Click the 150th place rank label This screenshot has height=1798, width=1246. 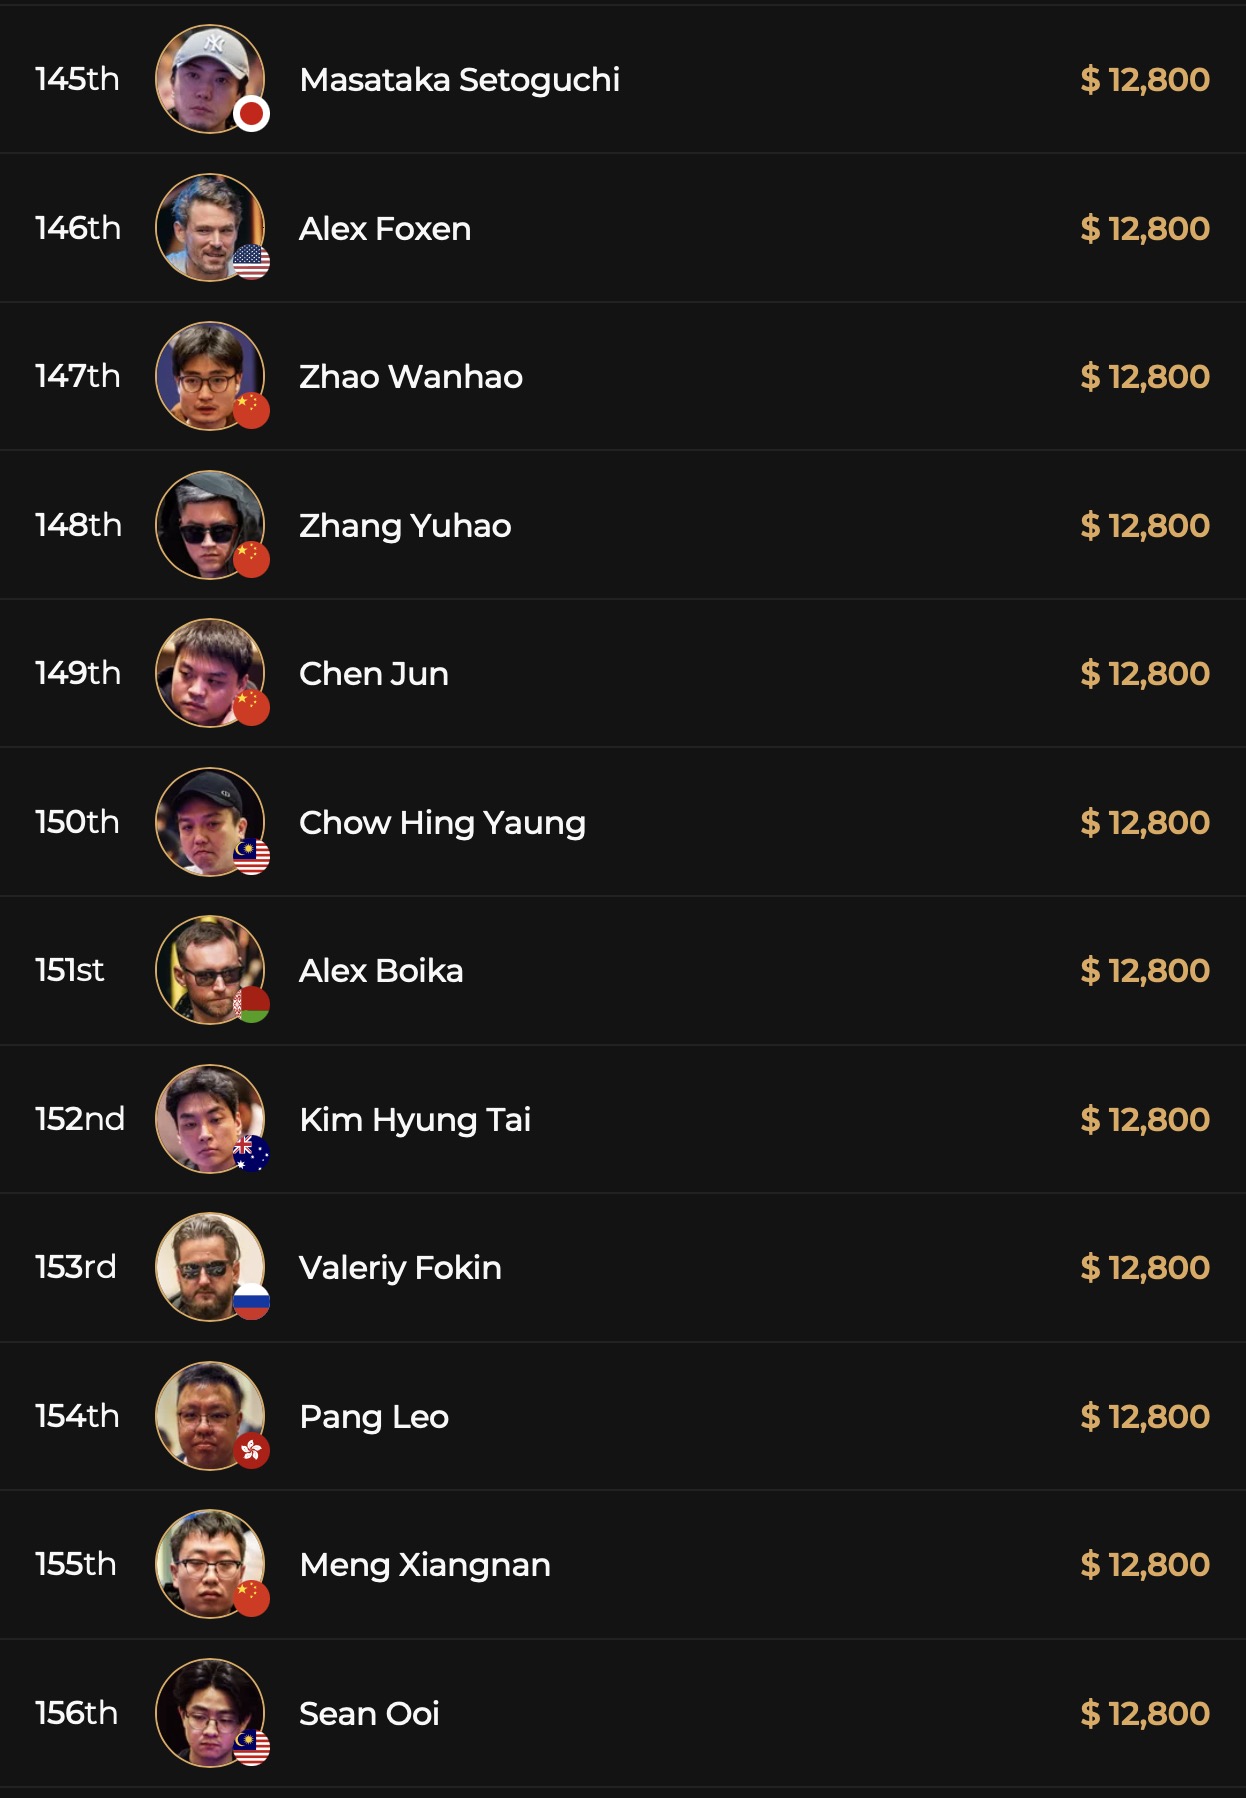77,822
